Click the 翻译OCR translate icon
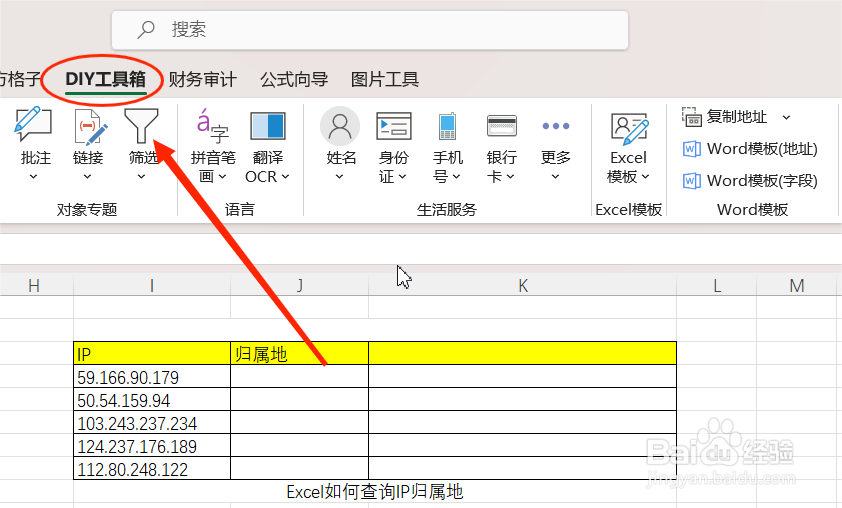The width and height of the screenshot is (842, 508). click(267, 126)
